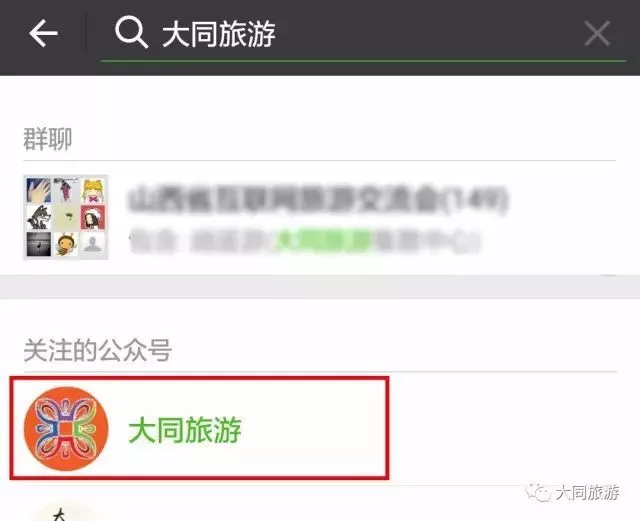Open the partially visible account avatar at bottom
The image size is (640, 521).
coord(65,512)
